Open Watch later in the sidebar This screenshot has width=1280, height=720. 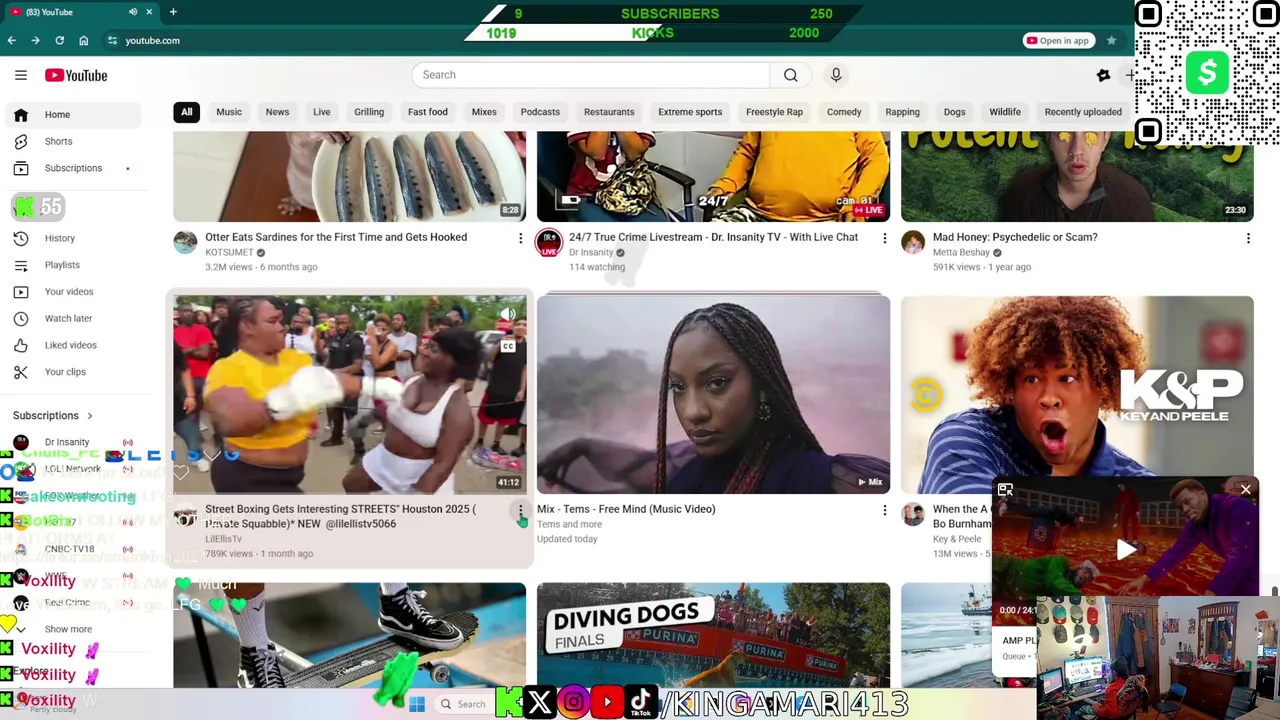click(x=74, y=318)
